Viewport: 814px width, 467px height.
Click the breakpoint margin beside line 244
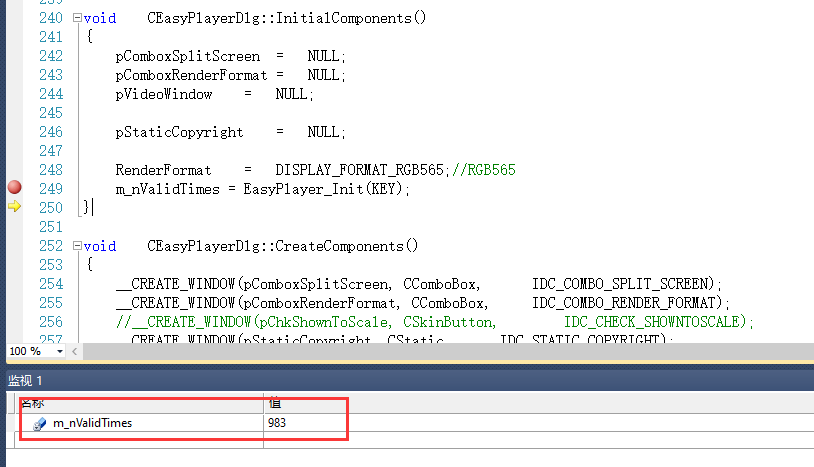[x=15, y=94]
